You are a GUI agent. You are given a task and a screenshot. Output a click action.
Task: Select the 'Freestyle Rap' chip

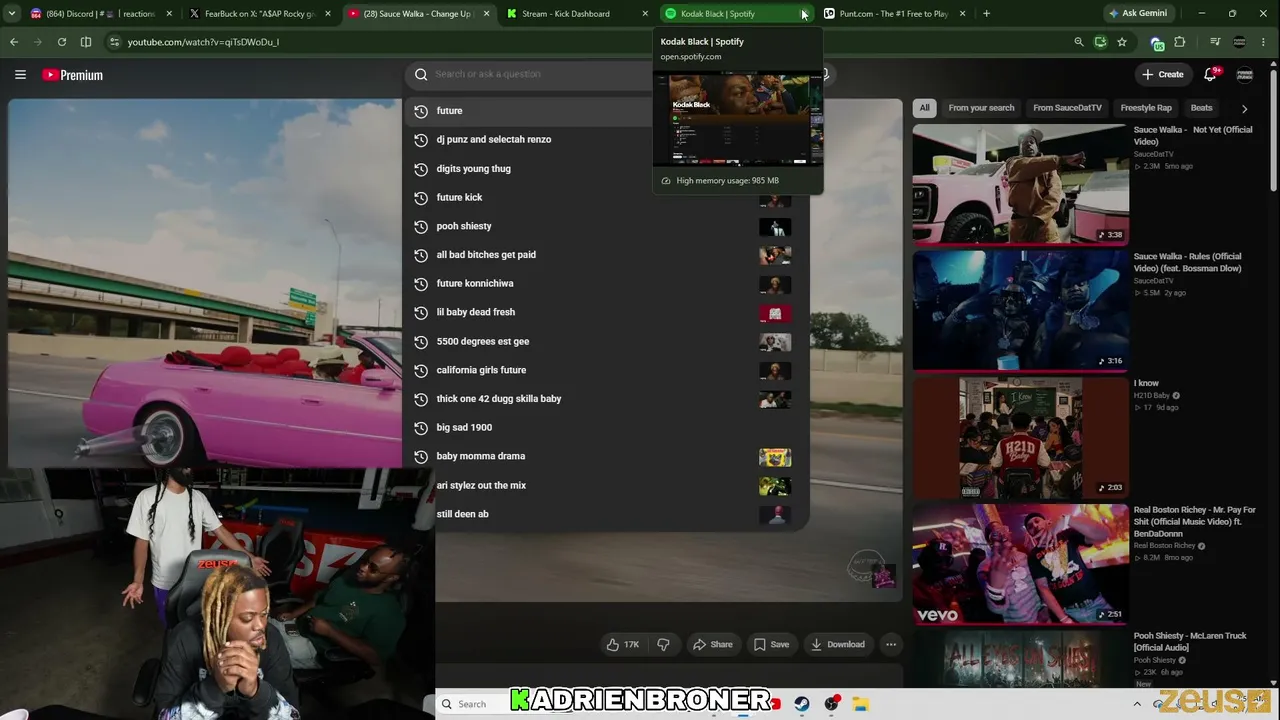click(x=1146, y=108)
